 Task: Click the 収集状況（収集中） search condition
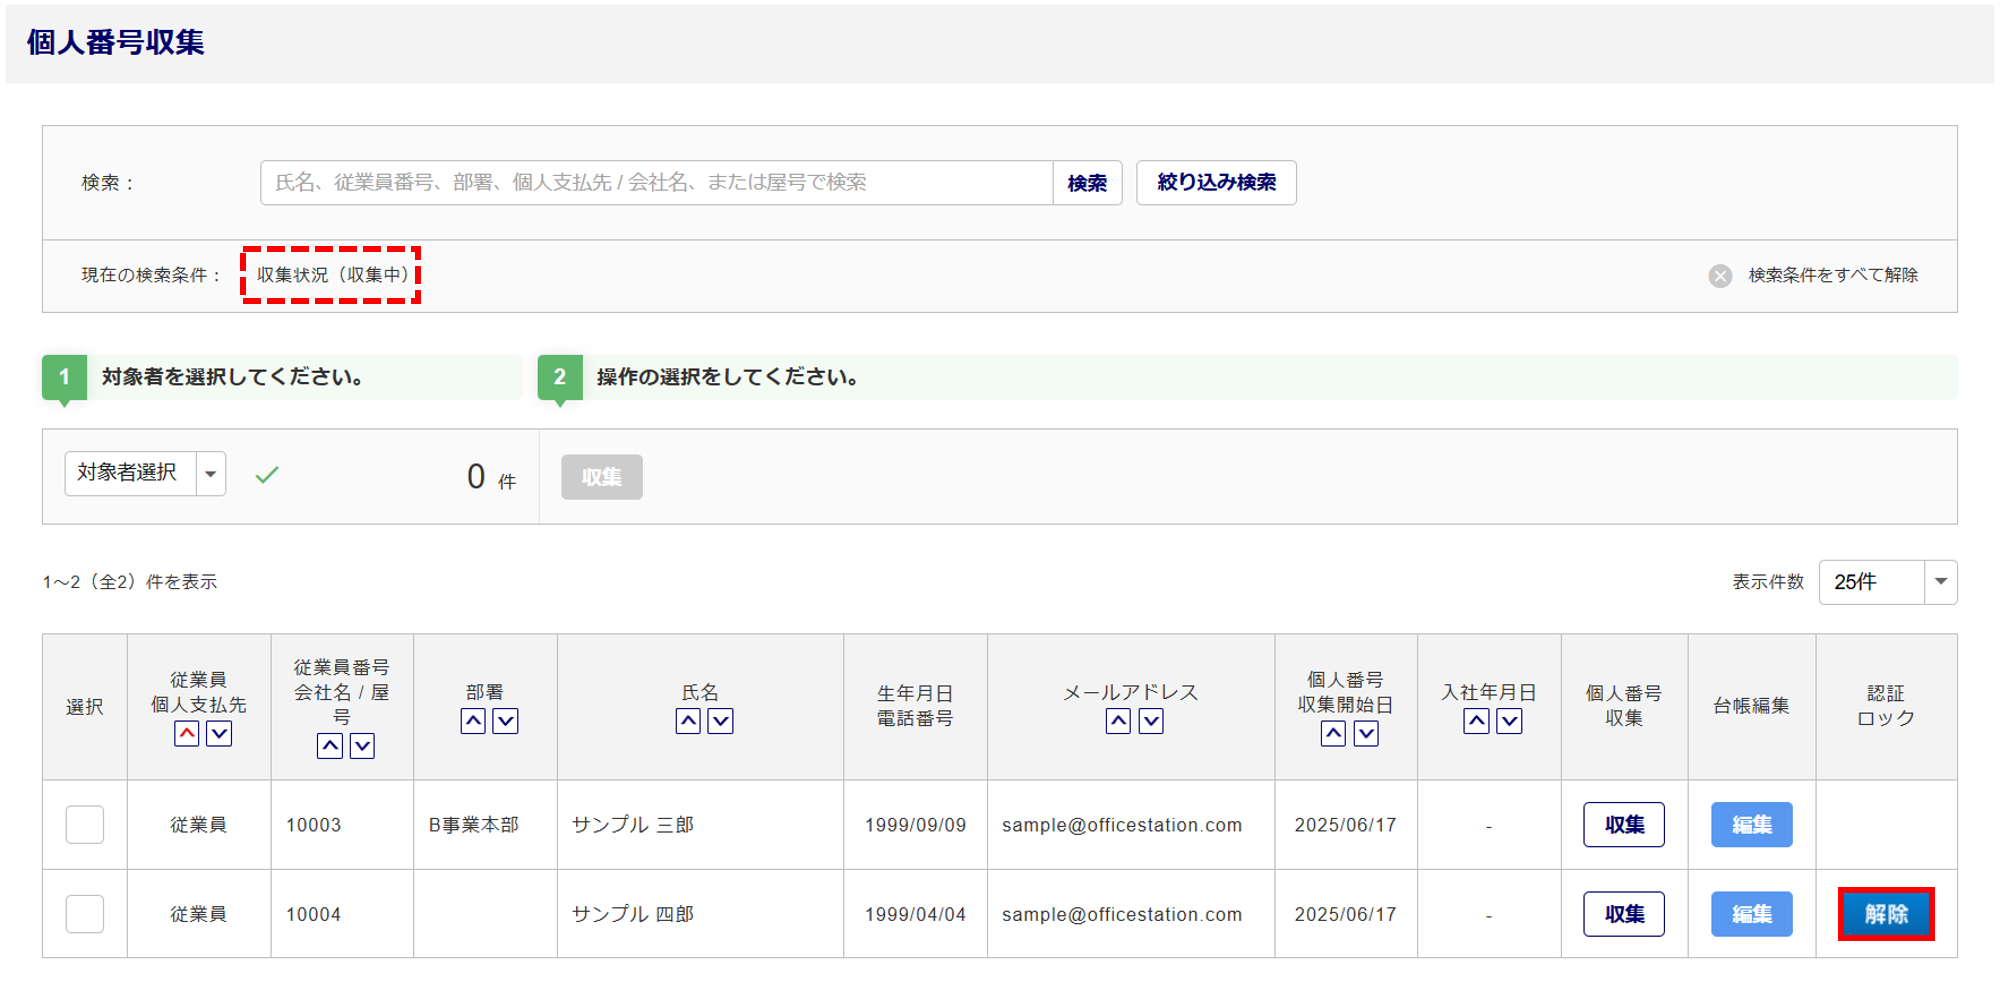click(x=332, y=275)
